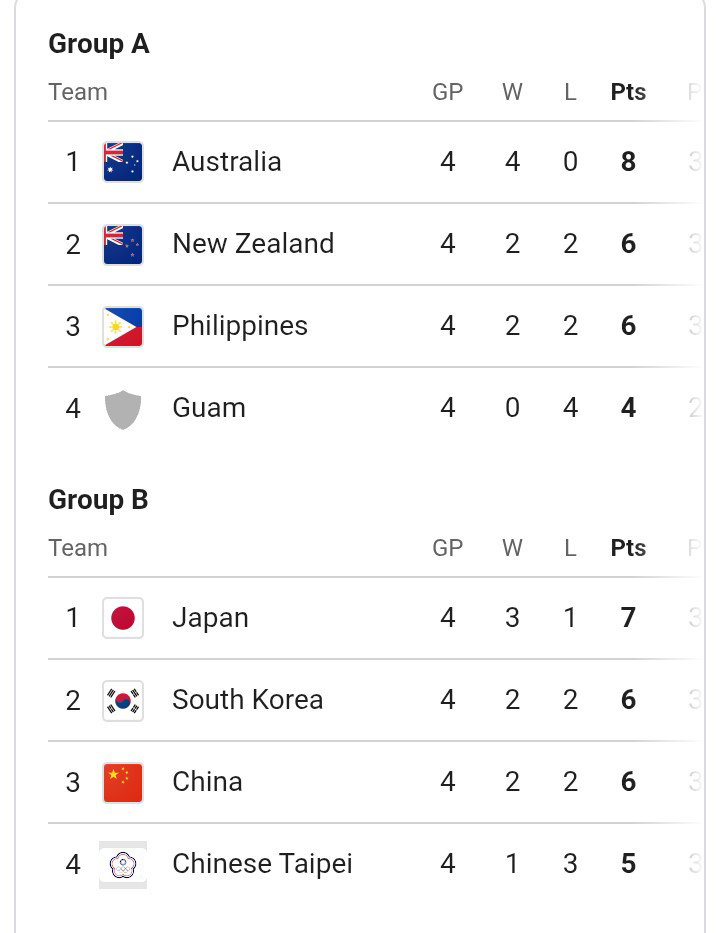Click the New Zealand flag icon
Image resolution: width=720 pixels, height=933 pixels.
123,244
